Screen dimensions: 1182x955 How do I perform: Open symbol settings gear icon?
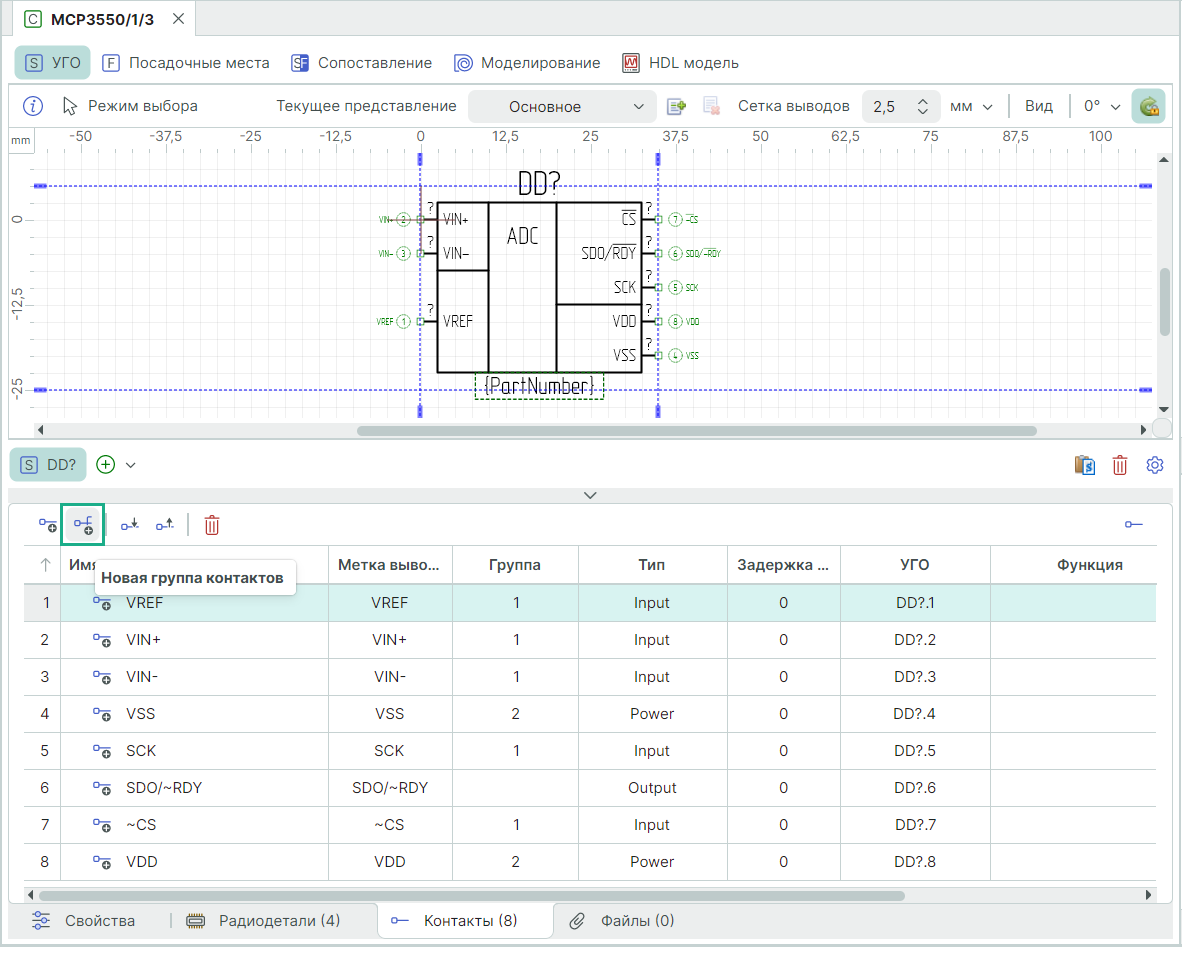pyautogui.click(x=1155, y=465)
